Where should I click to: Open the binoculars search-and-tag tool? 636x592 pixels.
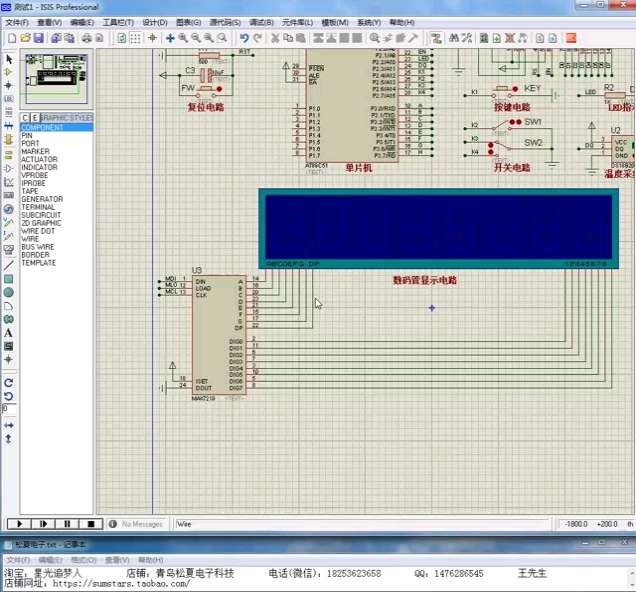[454, 38]
